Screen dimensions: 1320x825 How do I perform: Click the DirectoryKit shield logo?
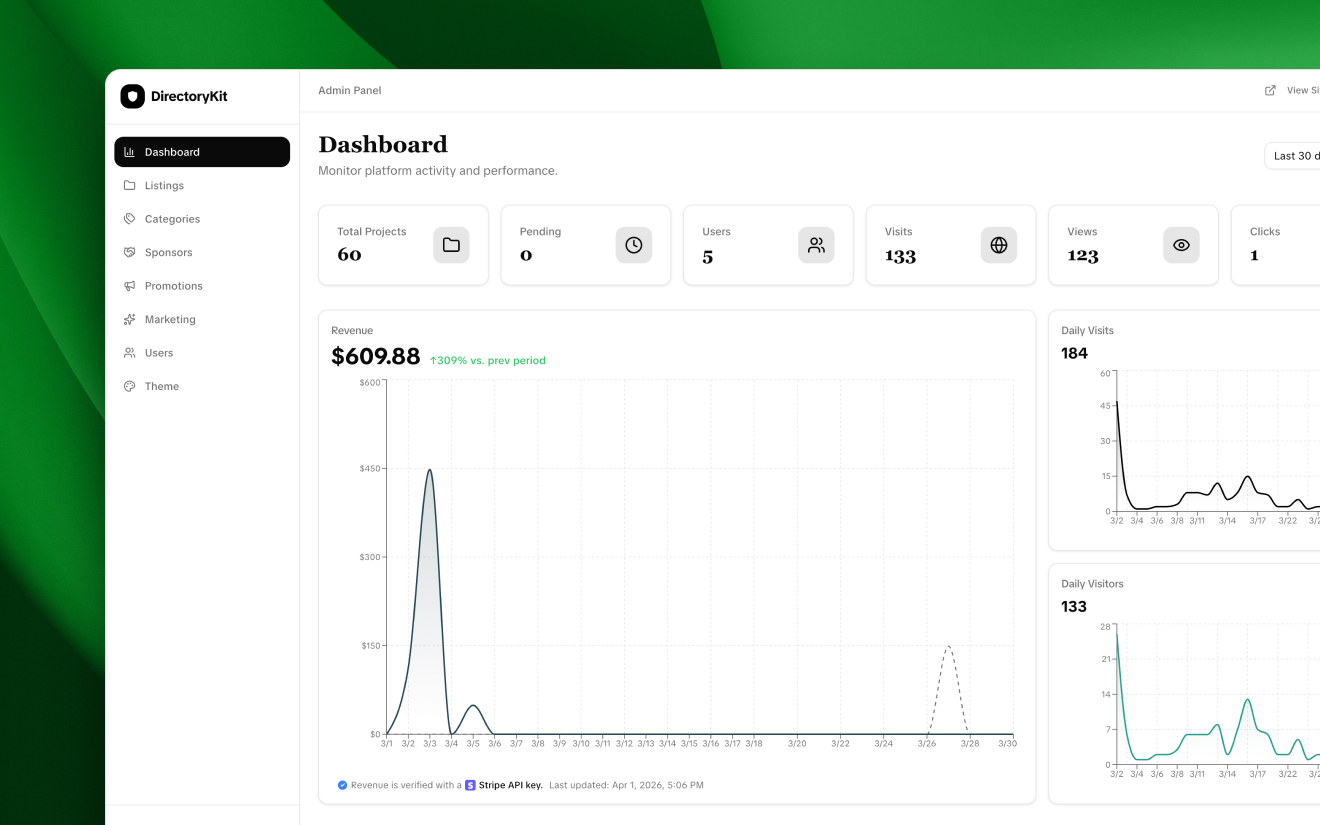pyautogui.click(x=132, y=96)
